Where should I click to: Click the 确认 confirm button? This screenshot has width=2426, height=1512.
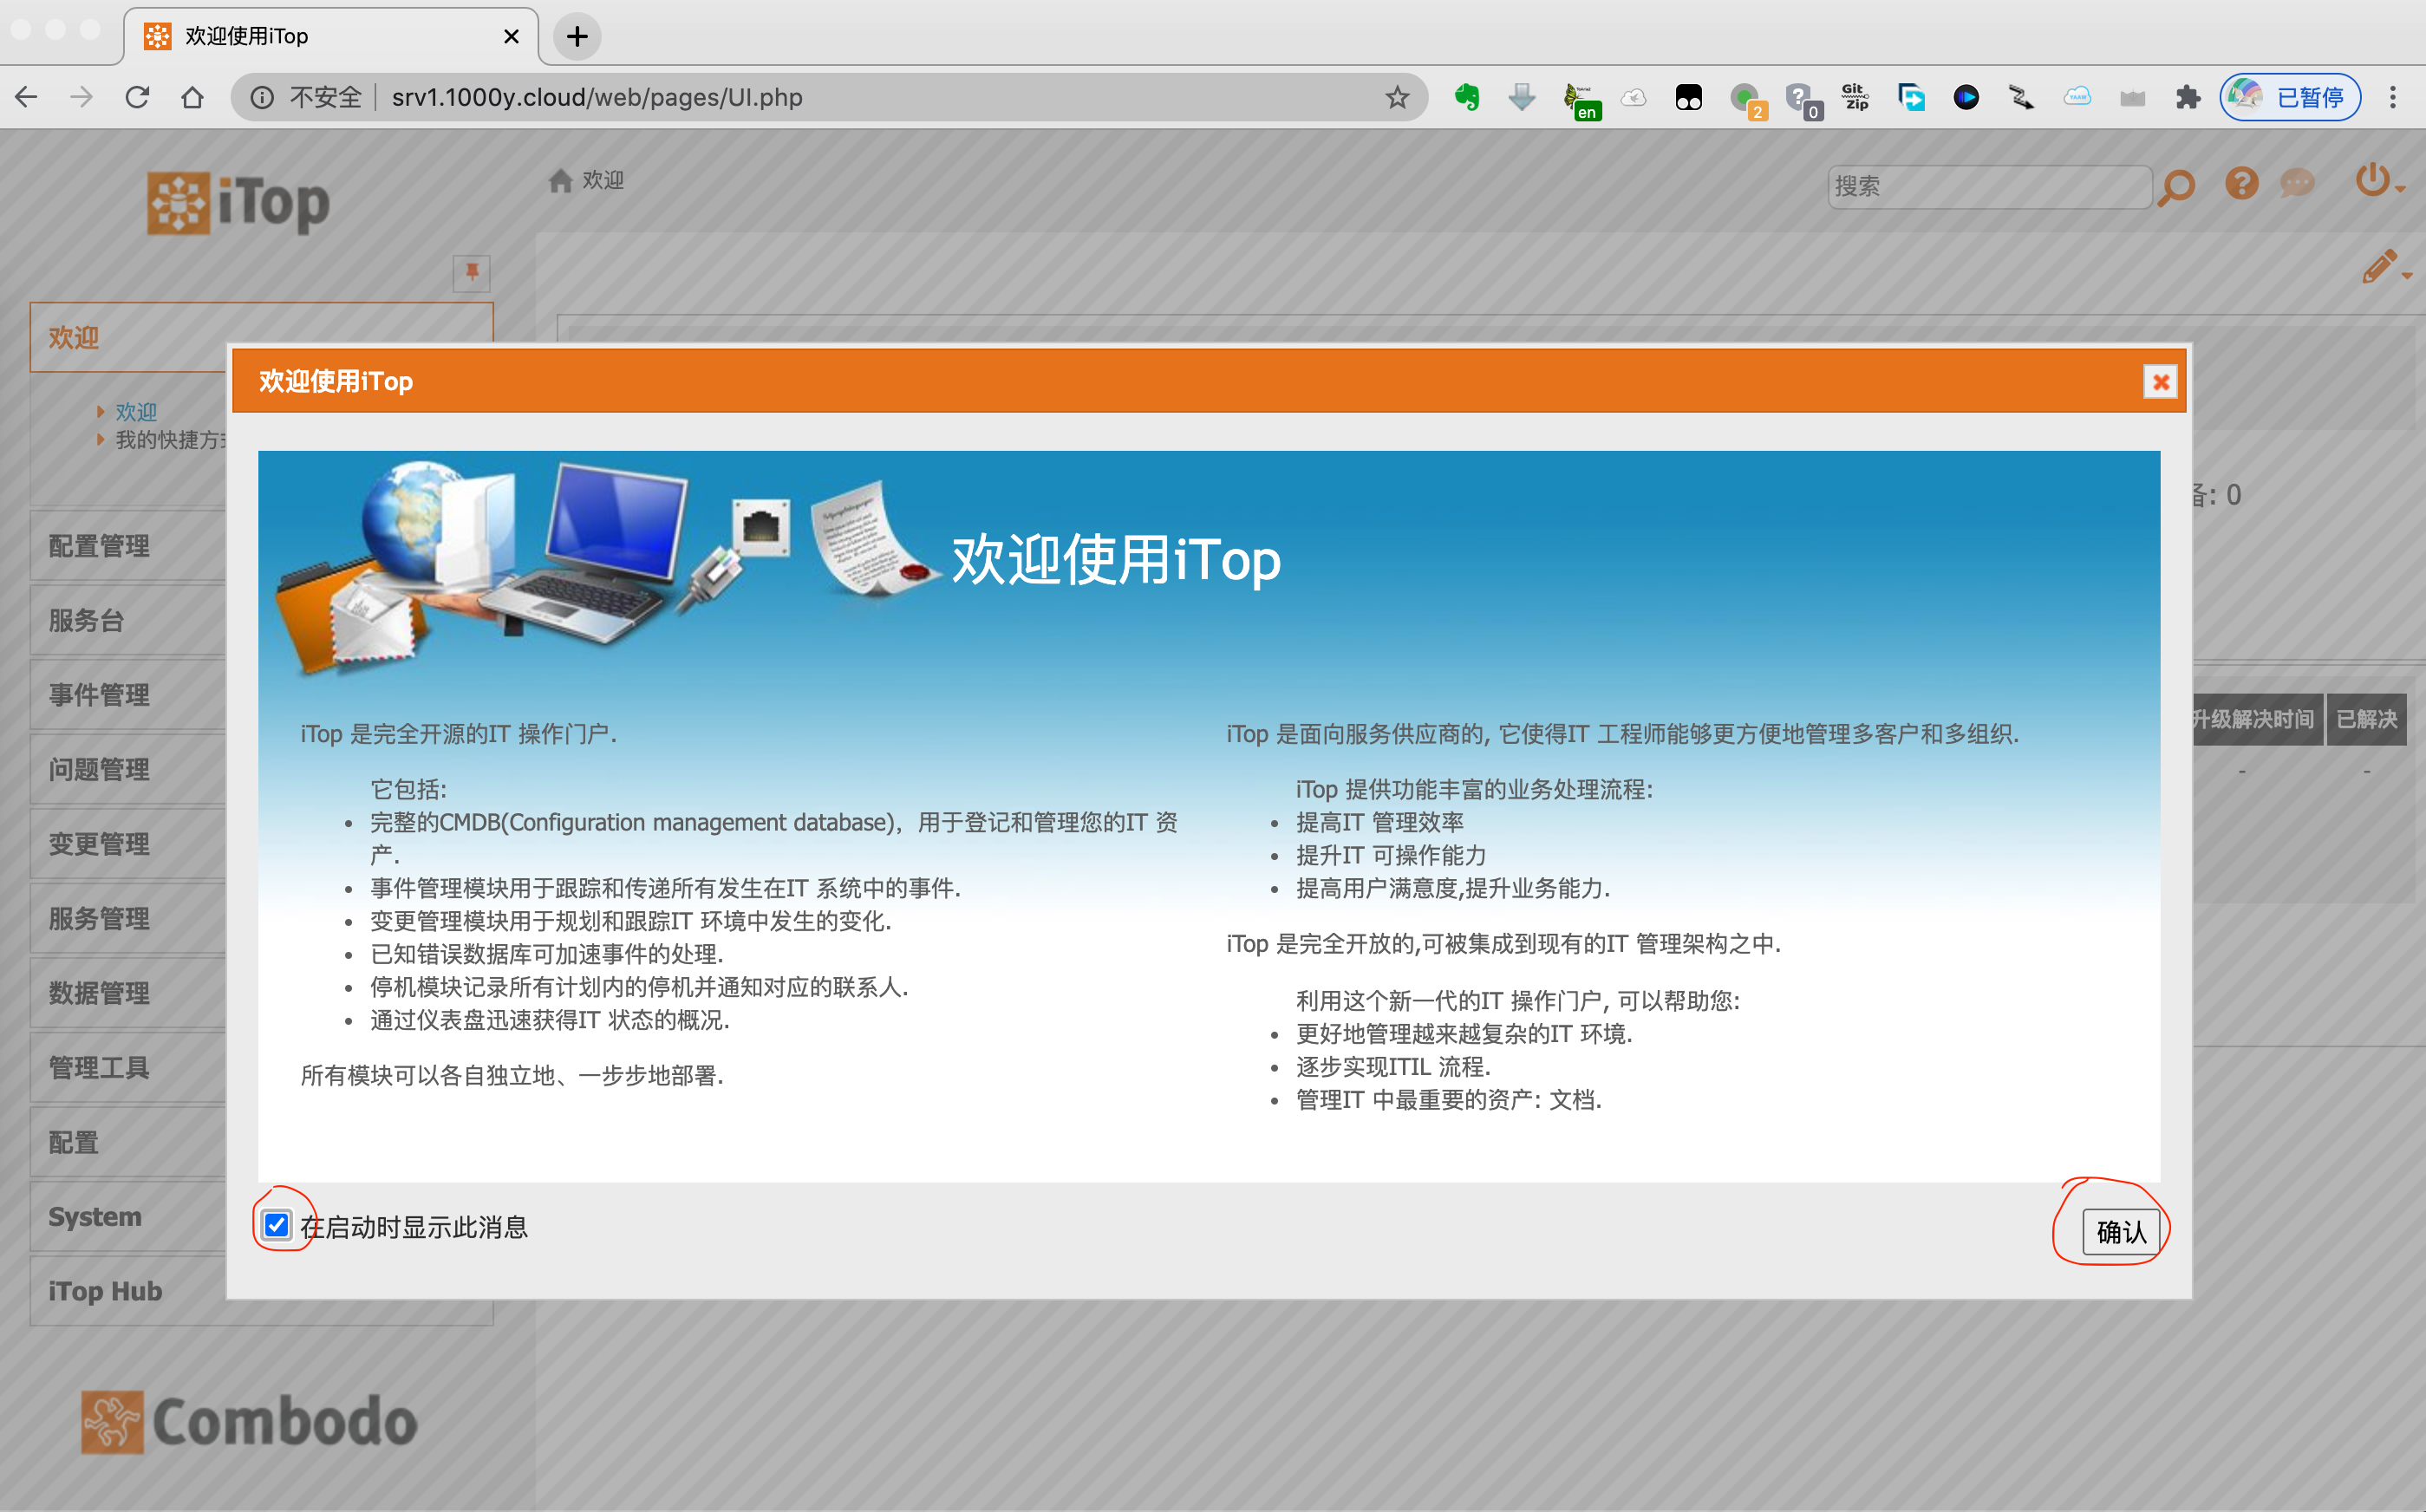click(2120, 1231)
